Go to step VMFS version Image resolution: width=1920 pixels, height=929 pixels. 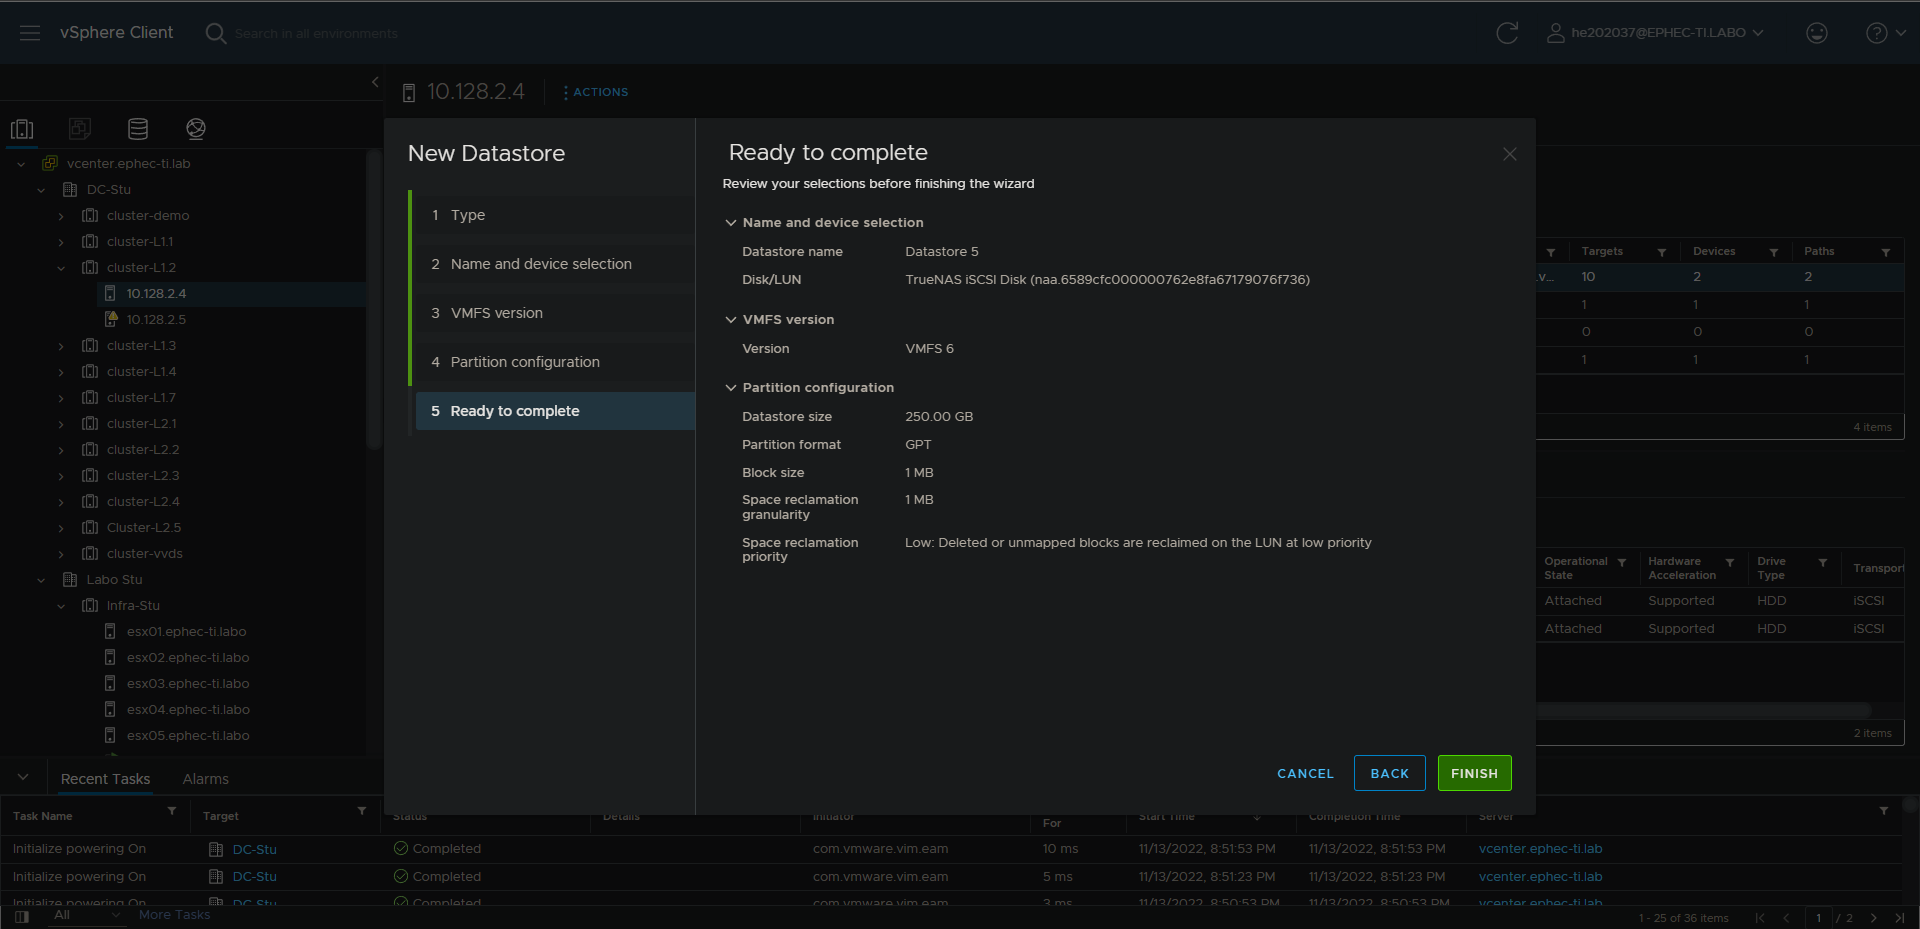(x=555, y=313)
